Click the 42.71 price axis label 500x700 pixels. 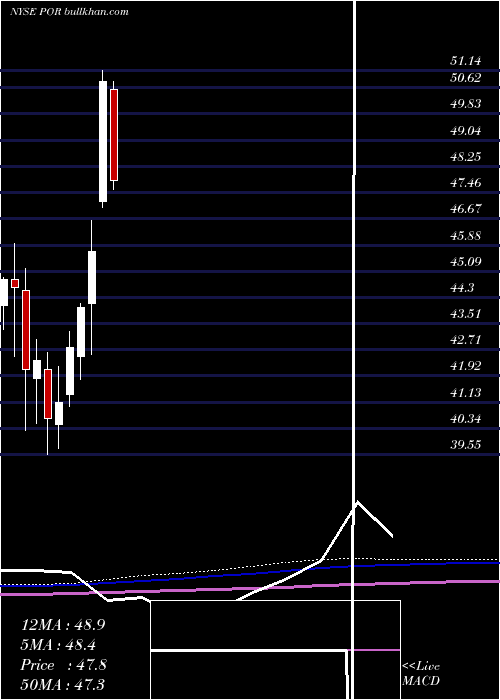click(466, 340)
